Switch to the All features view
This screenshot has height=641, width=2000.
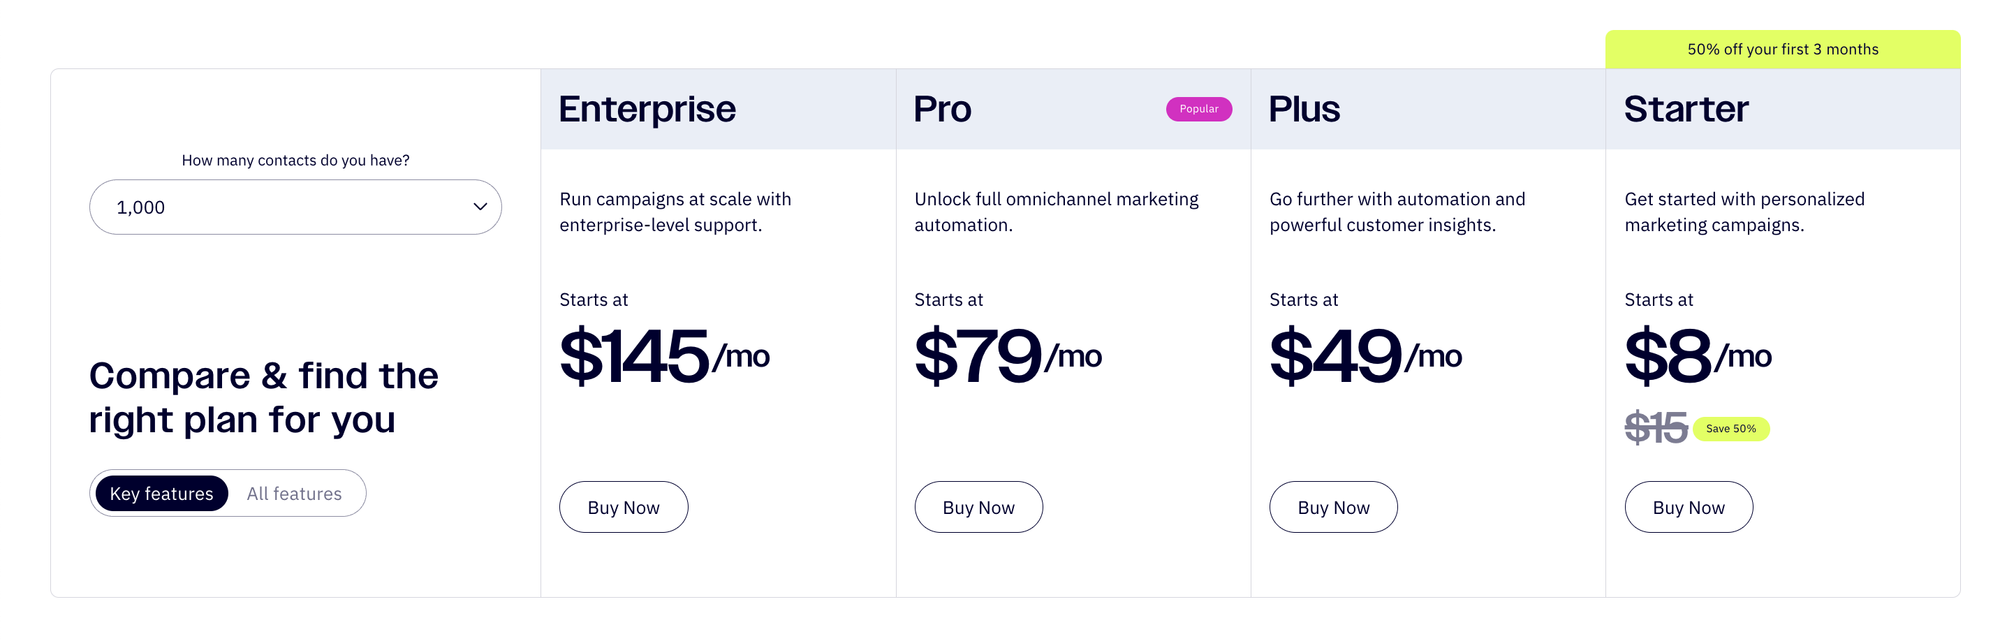[293, 493]
